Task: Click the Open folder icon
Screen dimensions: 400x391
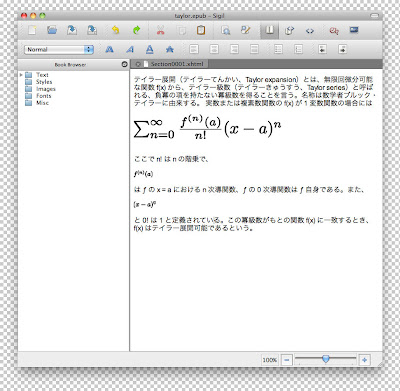Action: [52, 30]
